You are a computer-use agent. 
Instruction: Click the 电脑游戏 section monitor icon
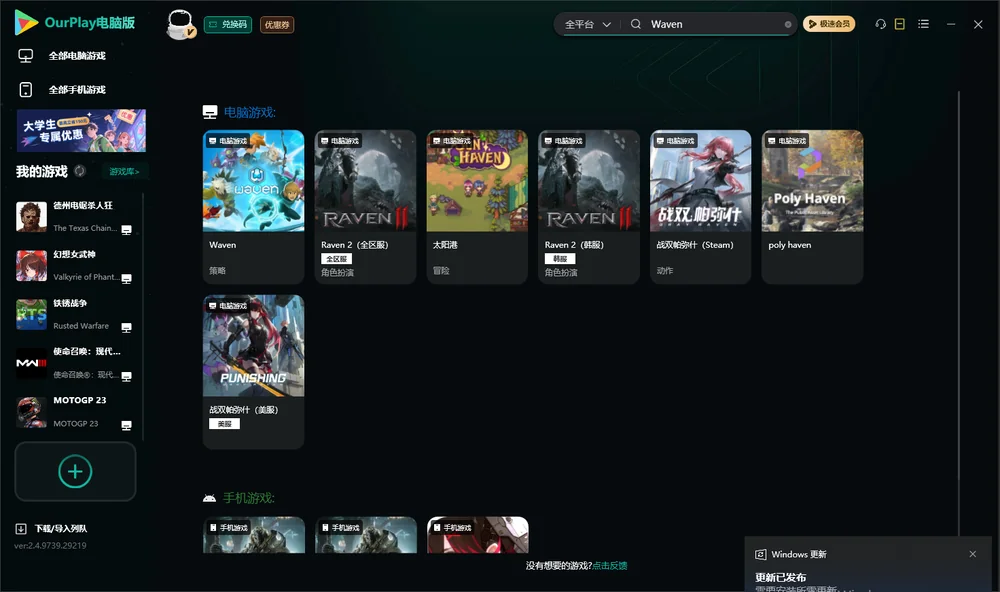point(210,112)
